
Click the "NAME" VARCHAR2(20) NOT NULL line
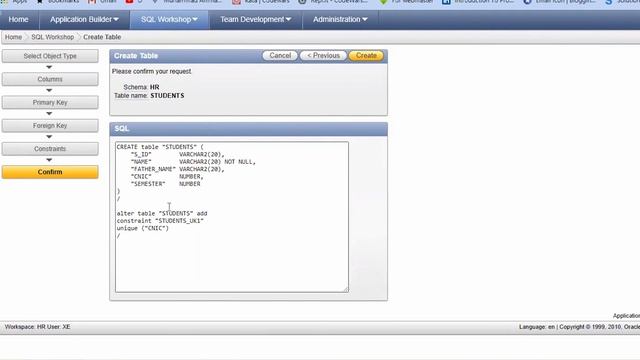coord(193,162)
